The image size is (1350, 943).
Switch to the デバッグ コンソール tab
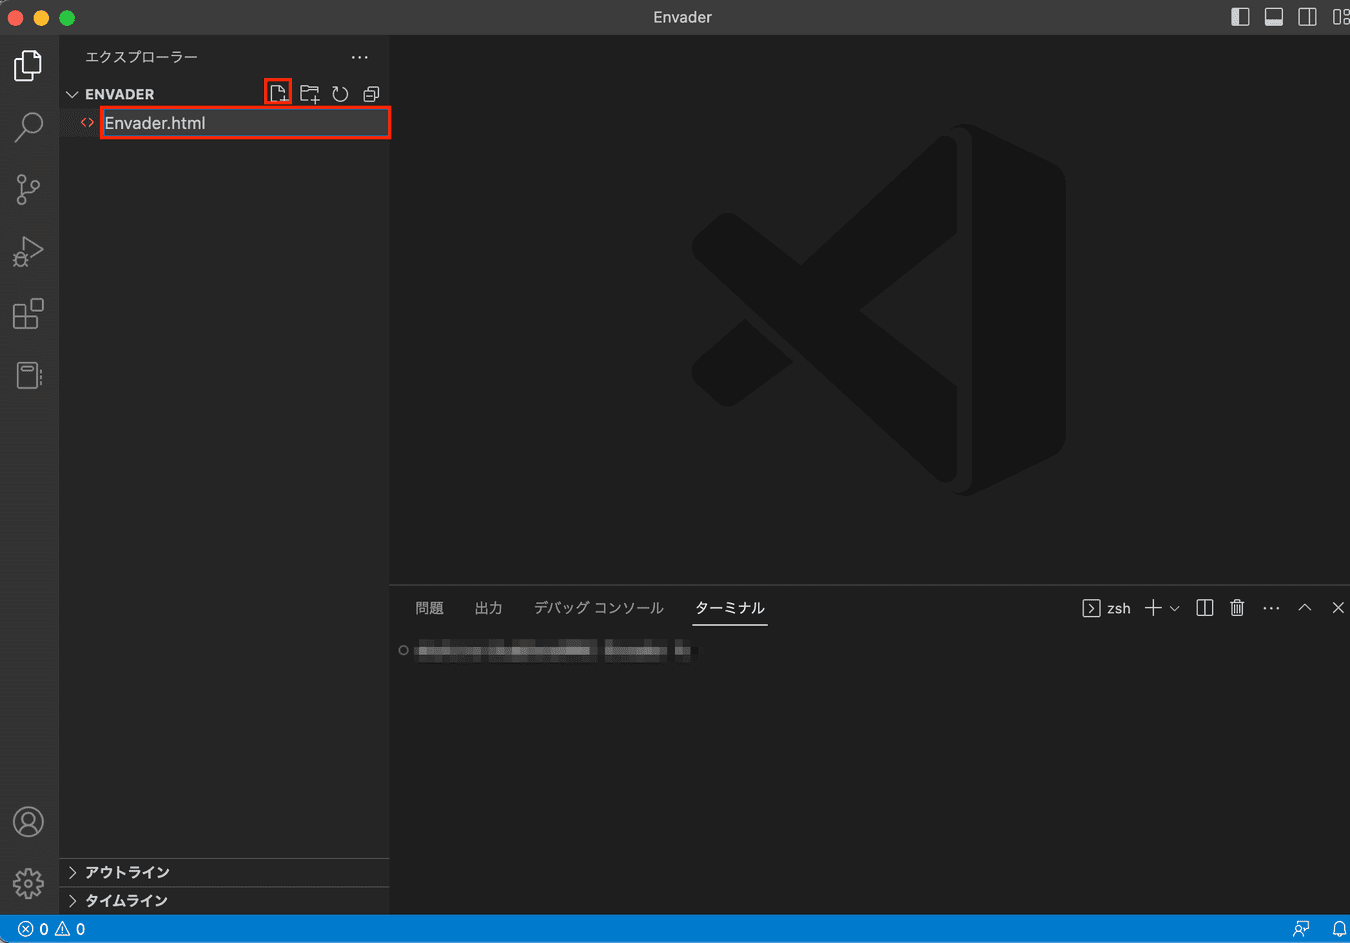(x=598, y=608)
